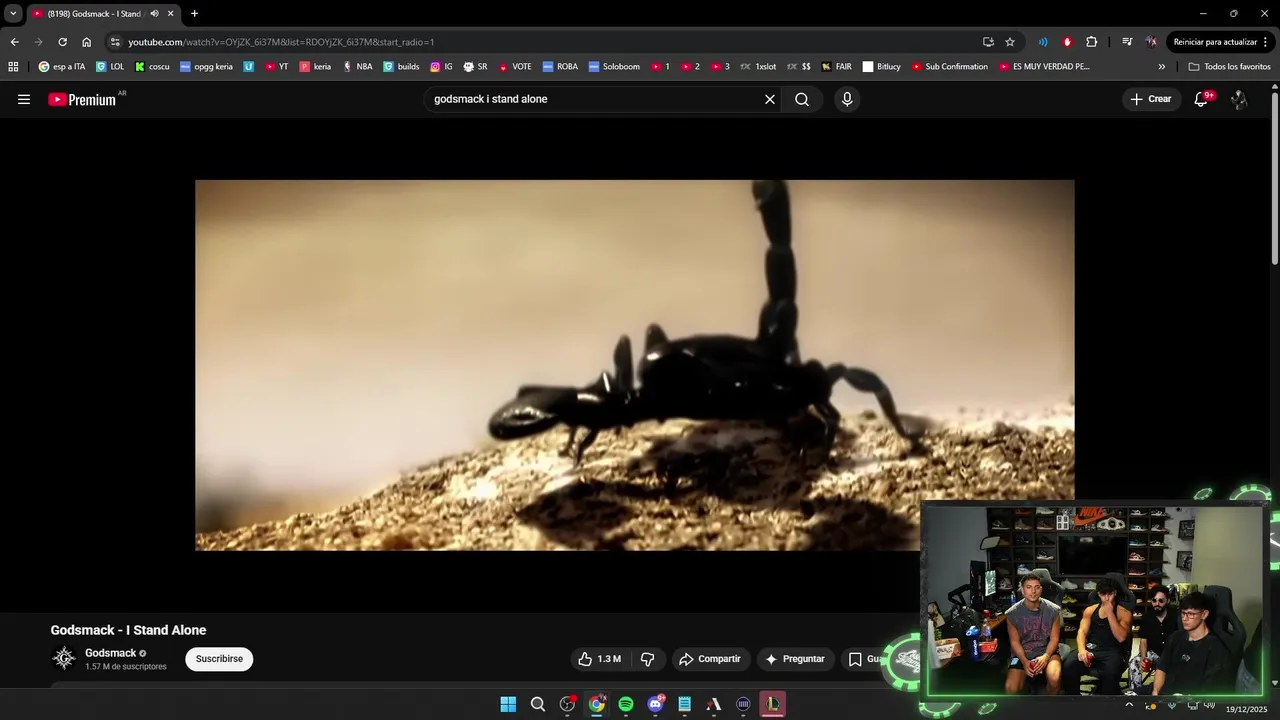Open site information icon in address bar

point(115,42)
